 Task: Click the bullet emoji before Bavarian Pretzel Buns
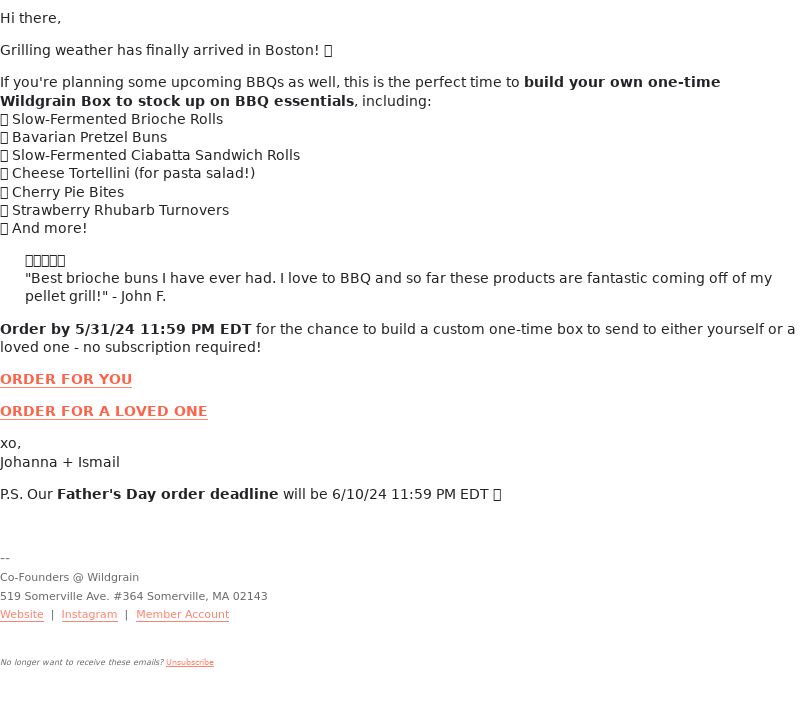pyautogui.click(x=4, y=138)
